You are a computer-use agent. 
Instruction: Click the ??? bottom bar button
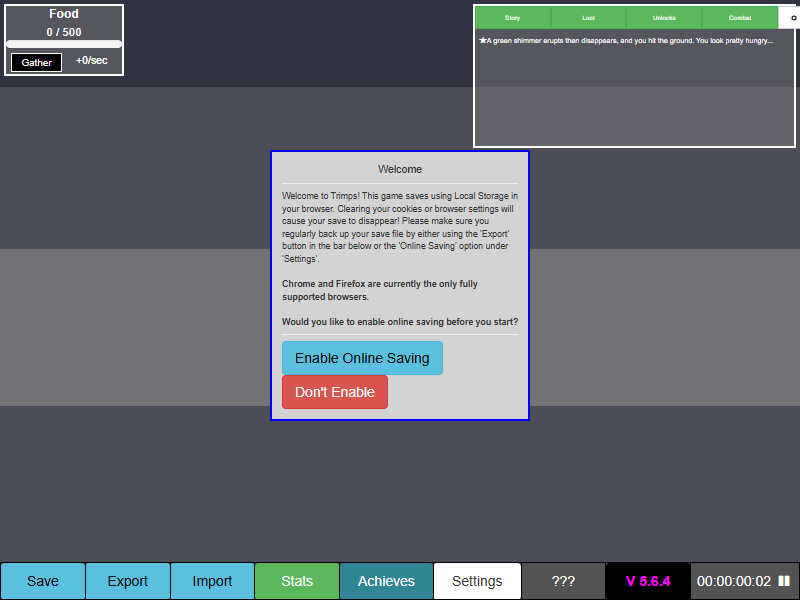pos(563,581)
